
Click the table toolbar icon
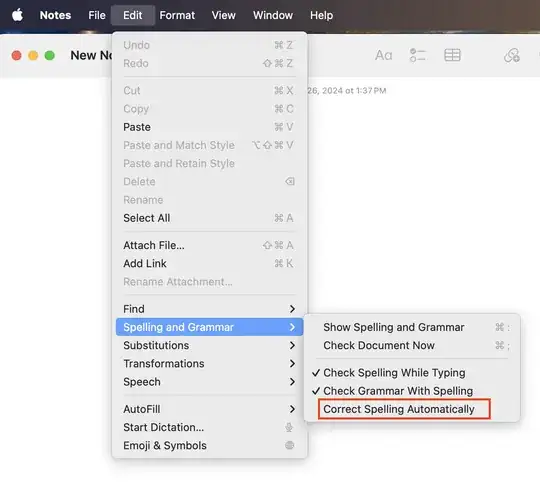452,55
